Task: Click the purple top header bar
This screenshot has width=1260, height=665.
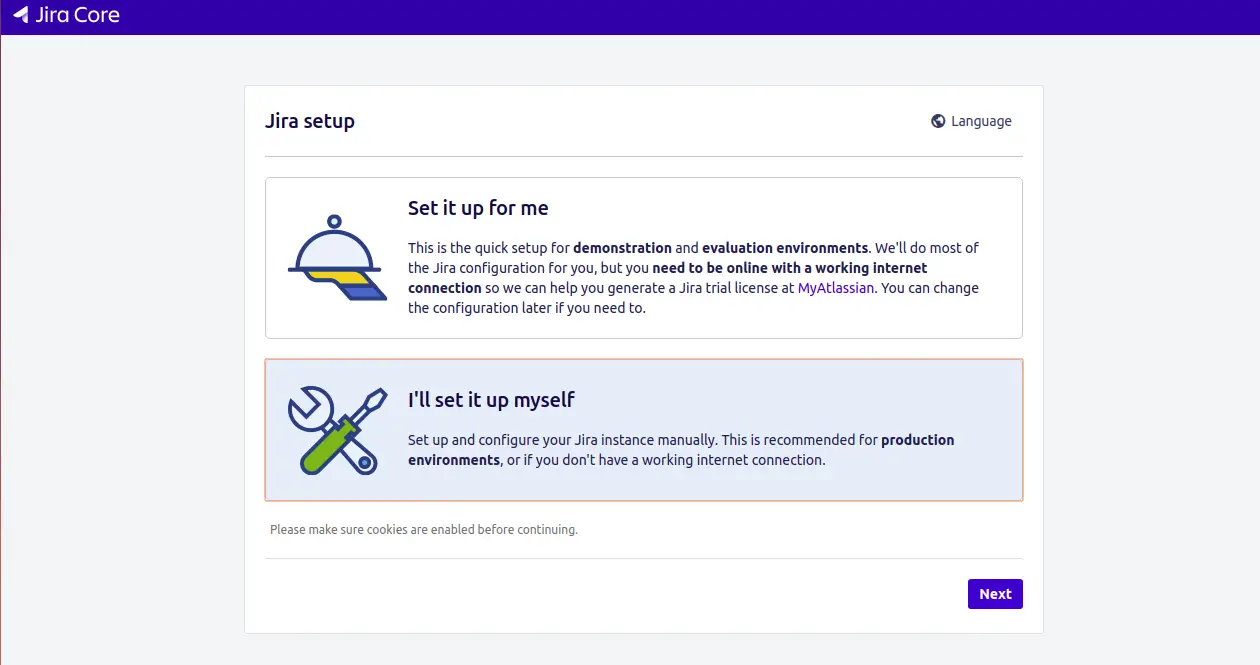Action: 630,17
